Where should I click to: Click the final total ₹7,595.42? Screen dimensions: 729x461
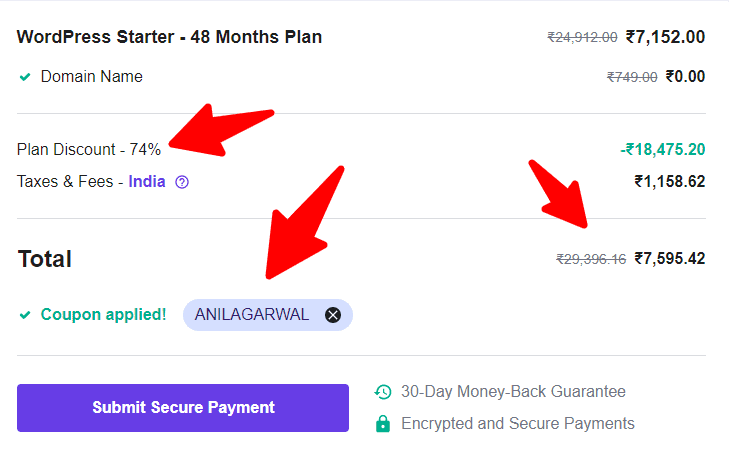[670, 258]
